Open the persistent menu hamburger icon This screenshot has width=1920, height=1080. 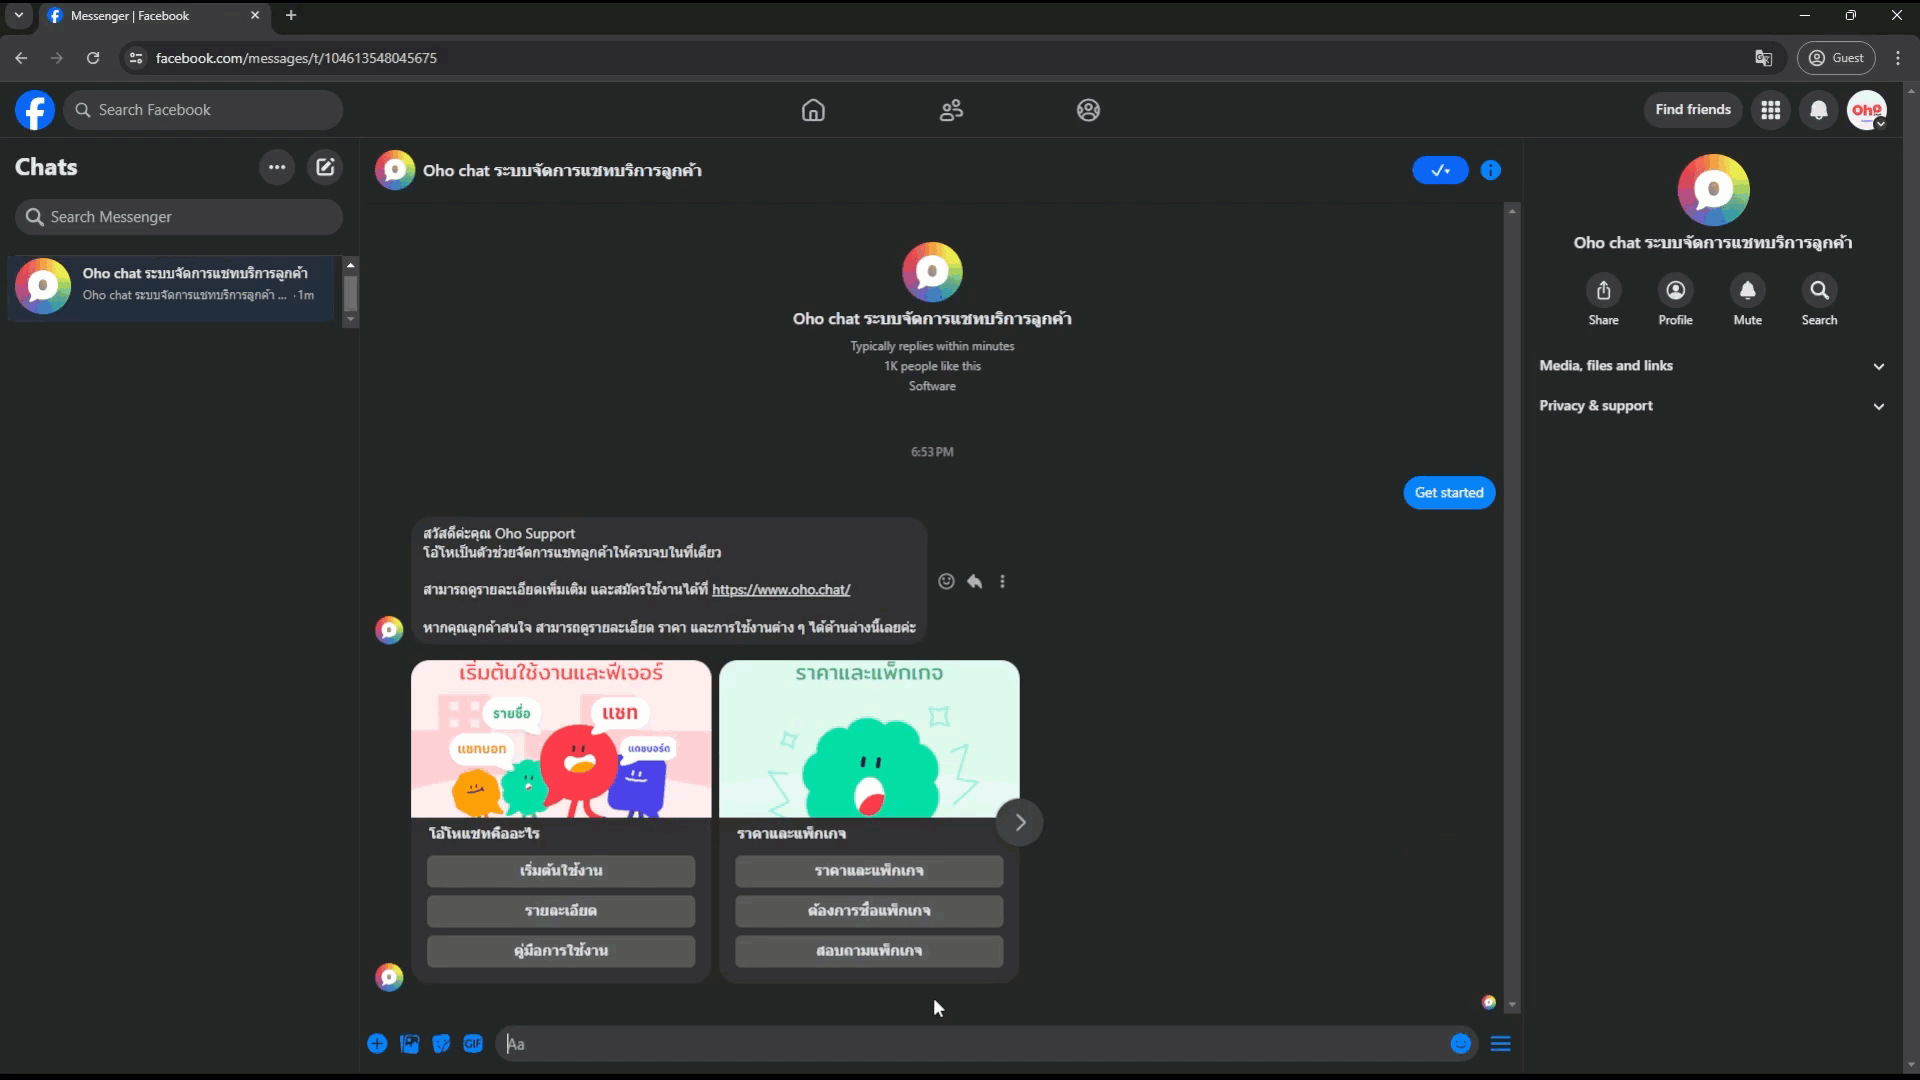(x=1500, y=1044)
